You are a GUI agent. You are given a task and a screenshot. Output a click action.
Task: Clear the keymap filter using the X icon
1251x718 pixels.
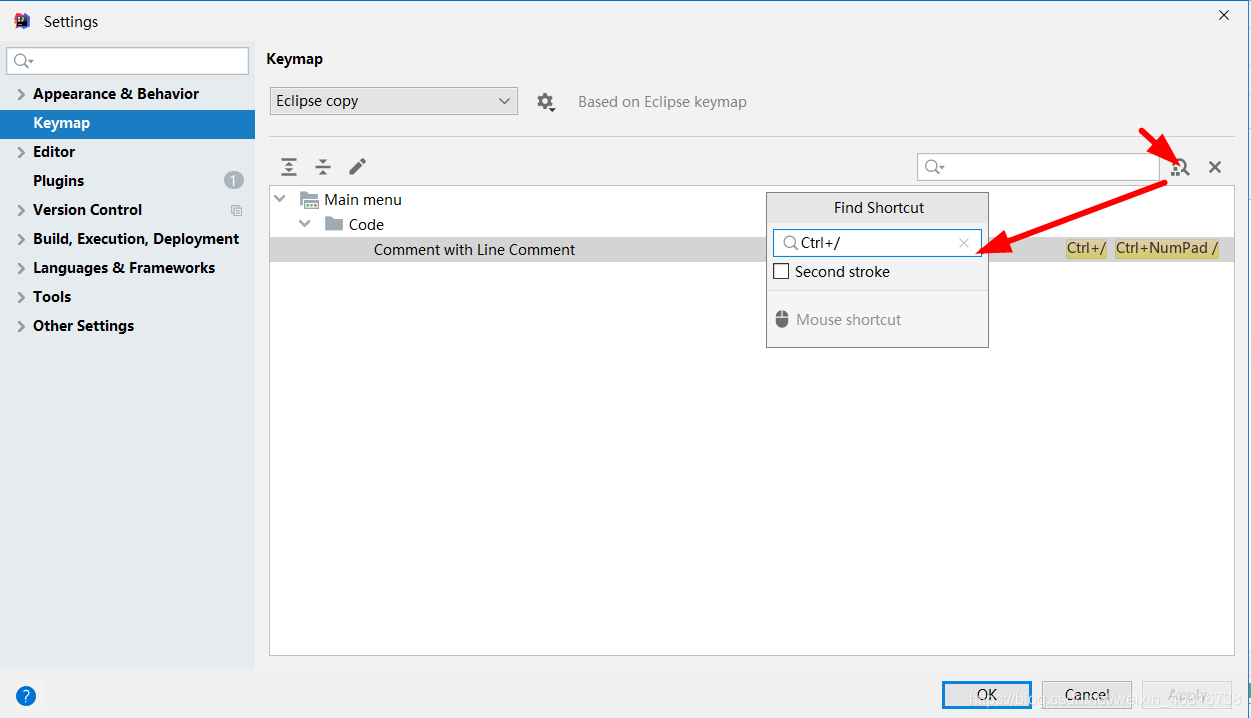click(1215, 167)
